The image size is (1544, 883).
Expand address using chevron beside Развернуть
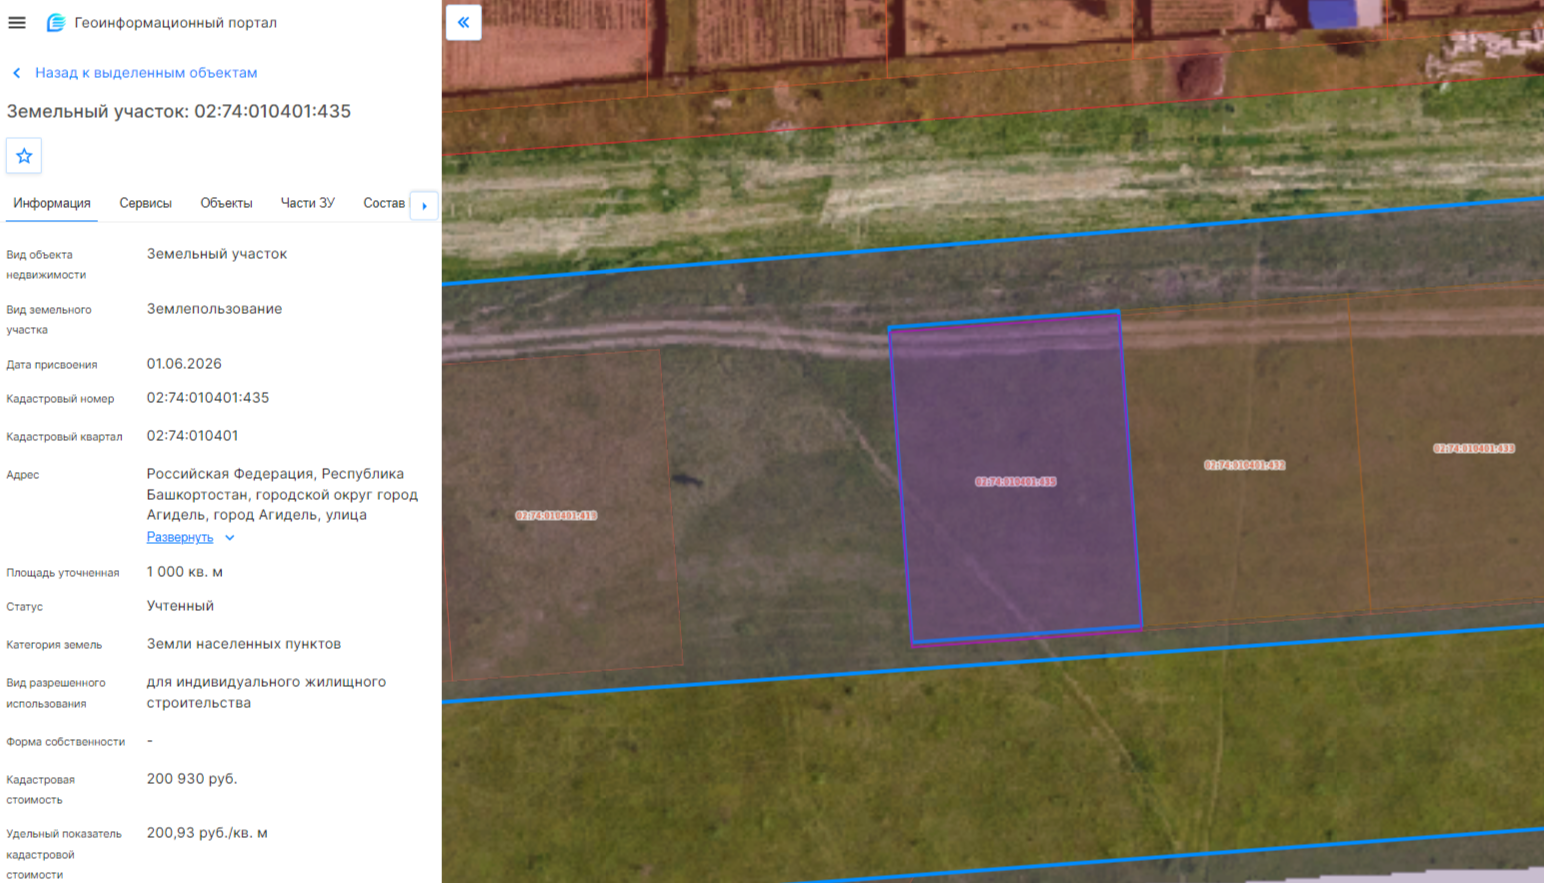click(x=230, y=538)
